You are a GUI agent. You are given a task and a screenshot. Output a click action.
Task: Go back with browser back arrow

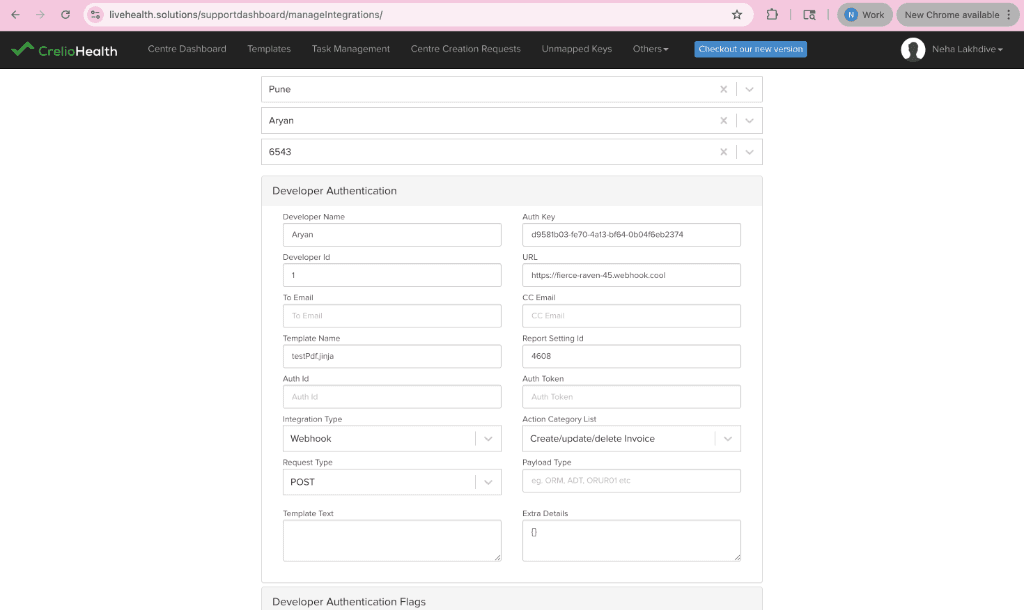click(x=16, y=14)
